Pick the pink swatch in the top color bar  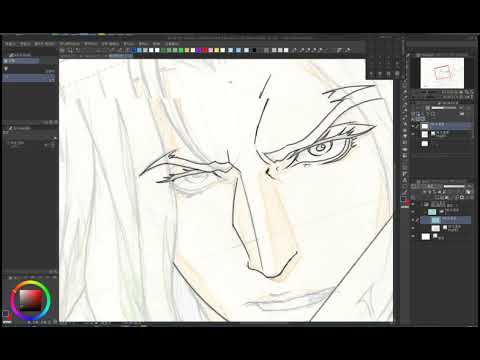[x=211, y=50]
